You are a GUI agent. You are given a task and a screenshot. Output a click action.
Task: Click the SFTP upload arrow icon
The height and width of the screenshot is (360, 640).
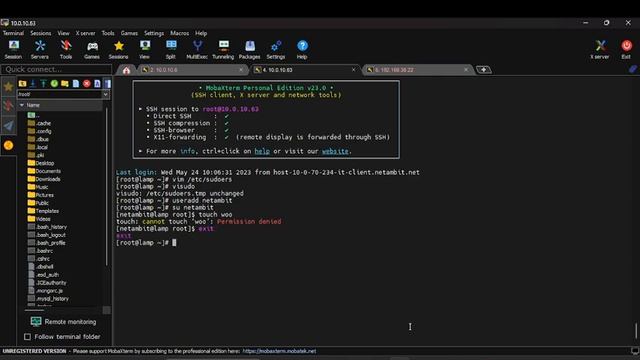(44, 84)
